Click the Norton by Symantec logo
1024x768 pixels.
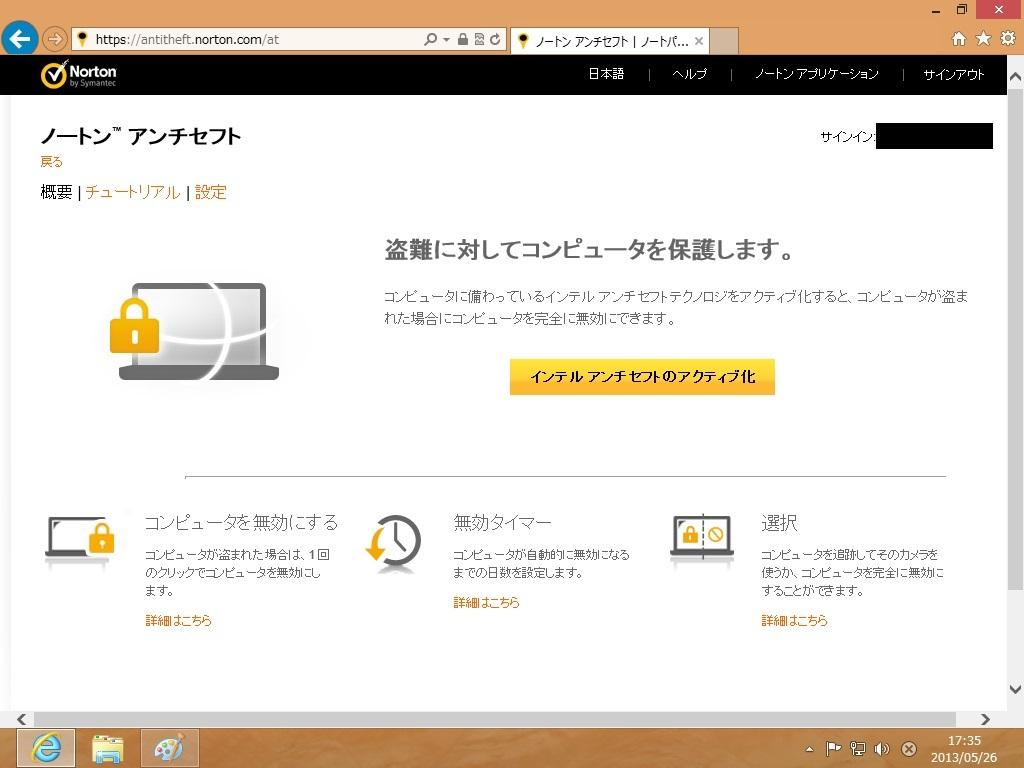tap(78, 75)
